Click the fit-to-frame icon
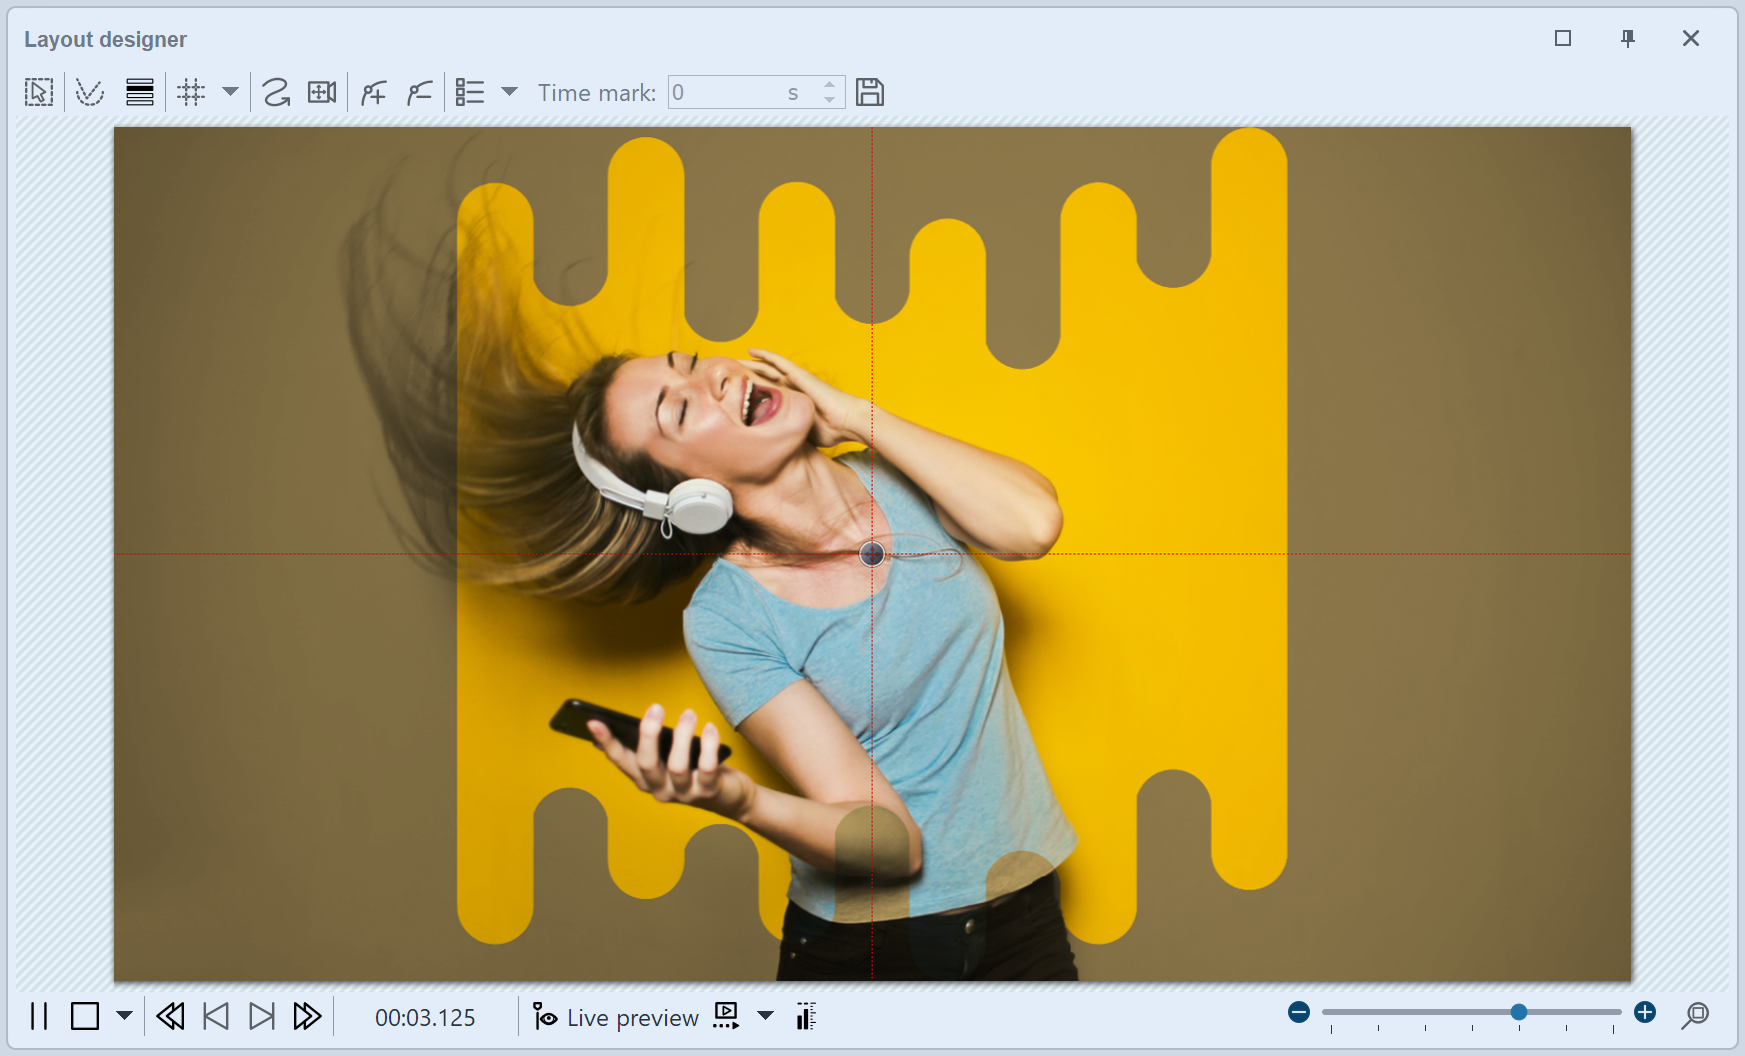The width and height of the screenshot is (1745, 1056). (x=322, y=91)
